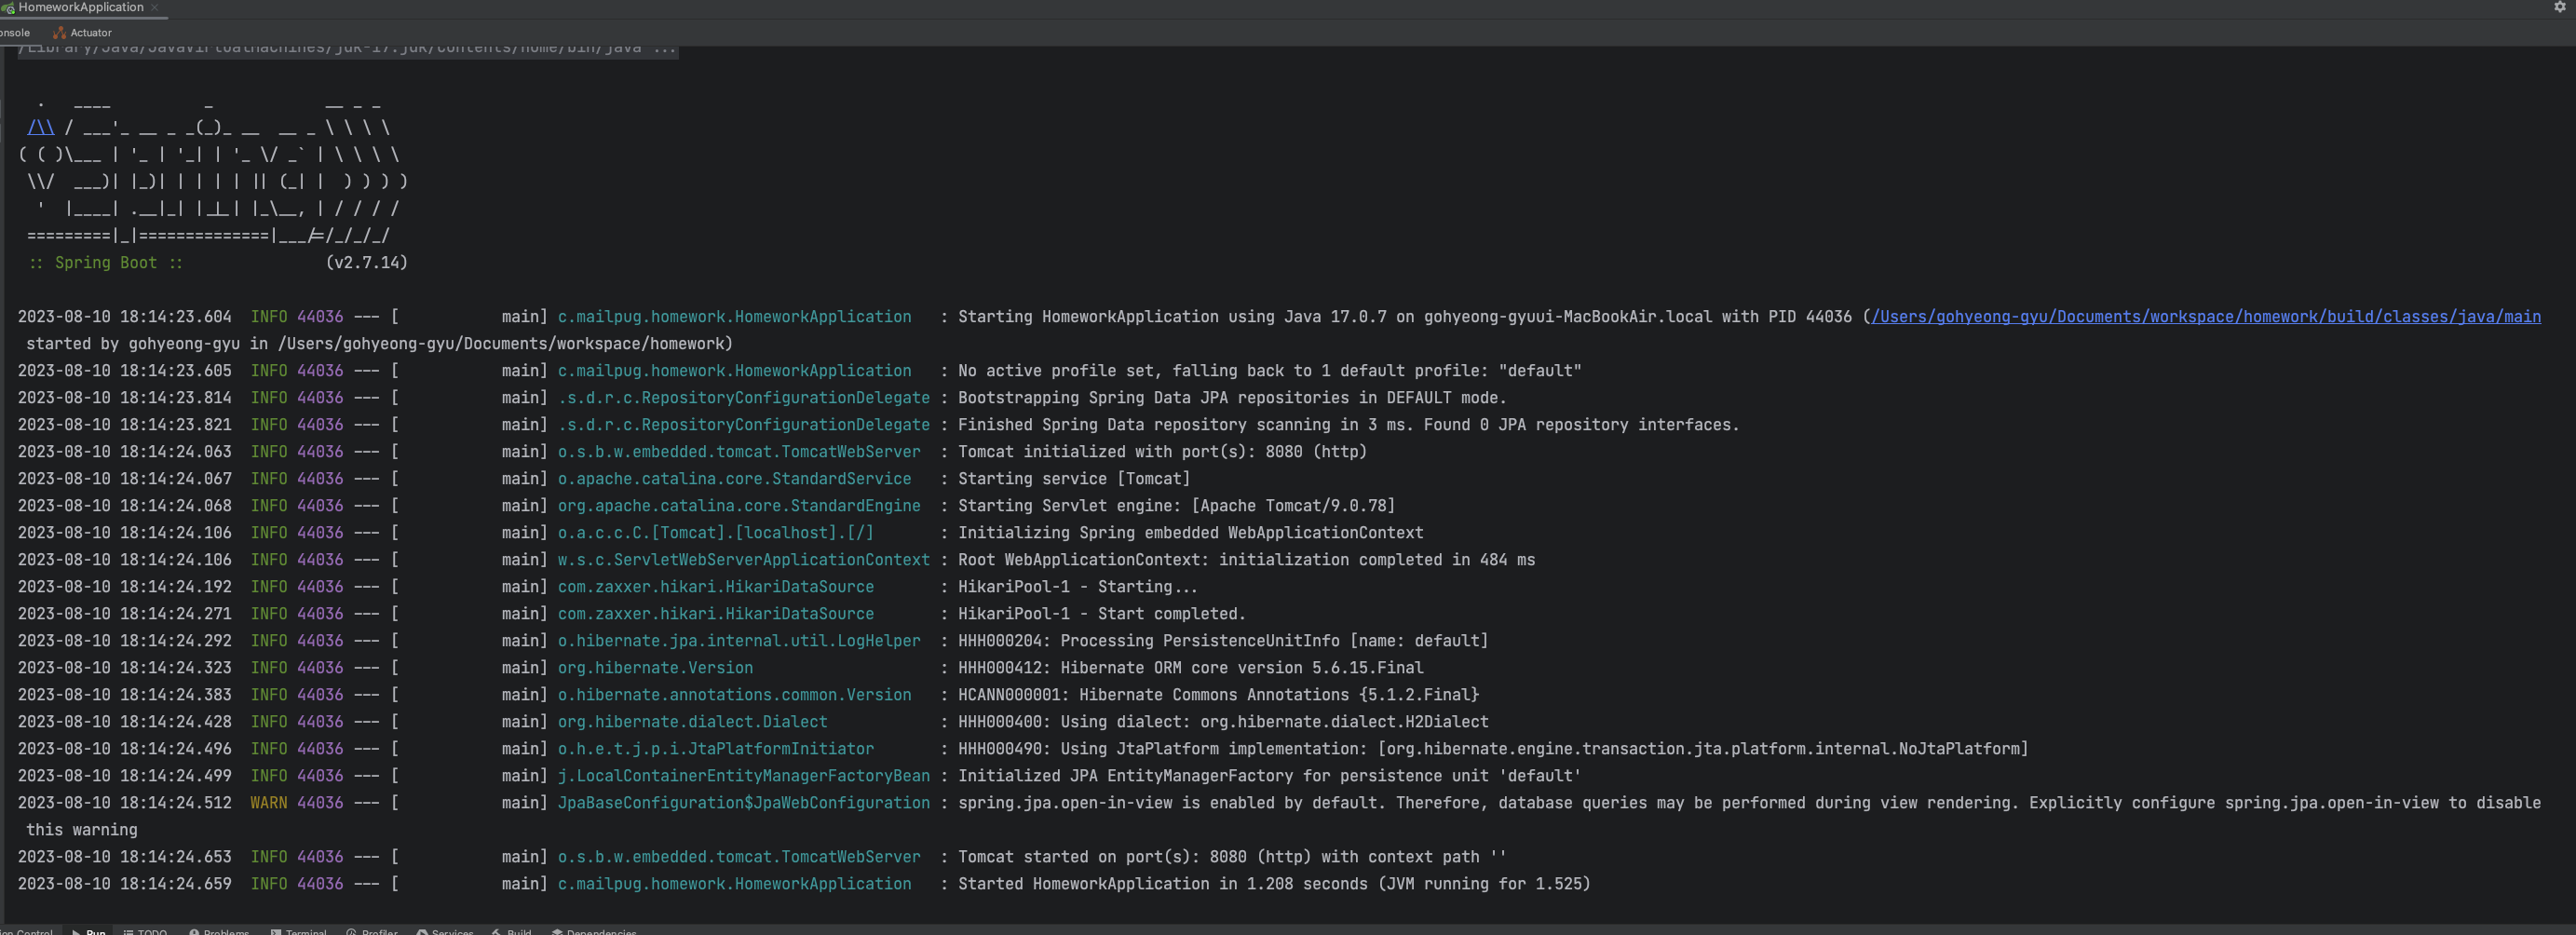The width and height of the screenshot is (2576, 935).
Task: Click 'Tomcat initialized with port(s): 8080' message
Action: 1162,452
